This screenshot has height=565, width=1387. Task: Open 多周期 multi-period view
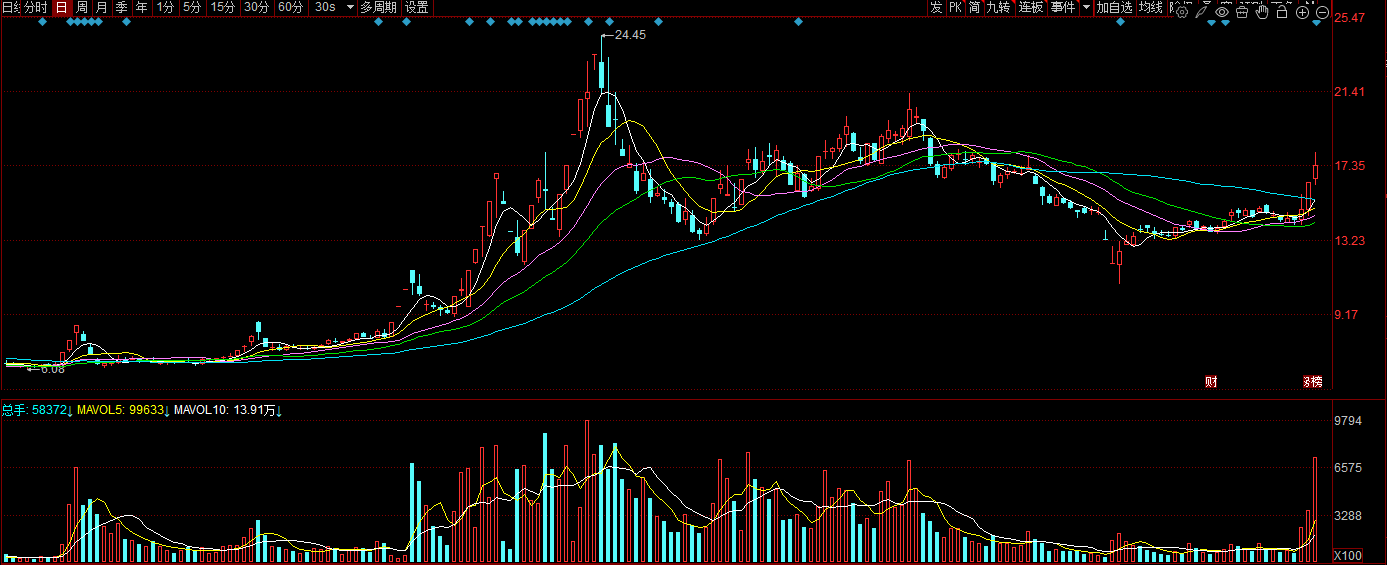tap(378, 7)
